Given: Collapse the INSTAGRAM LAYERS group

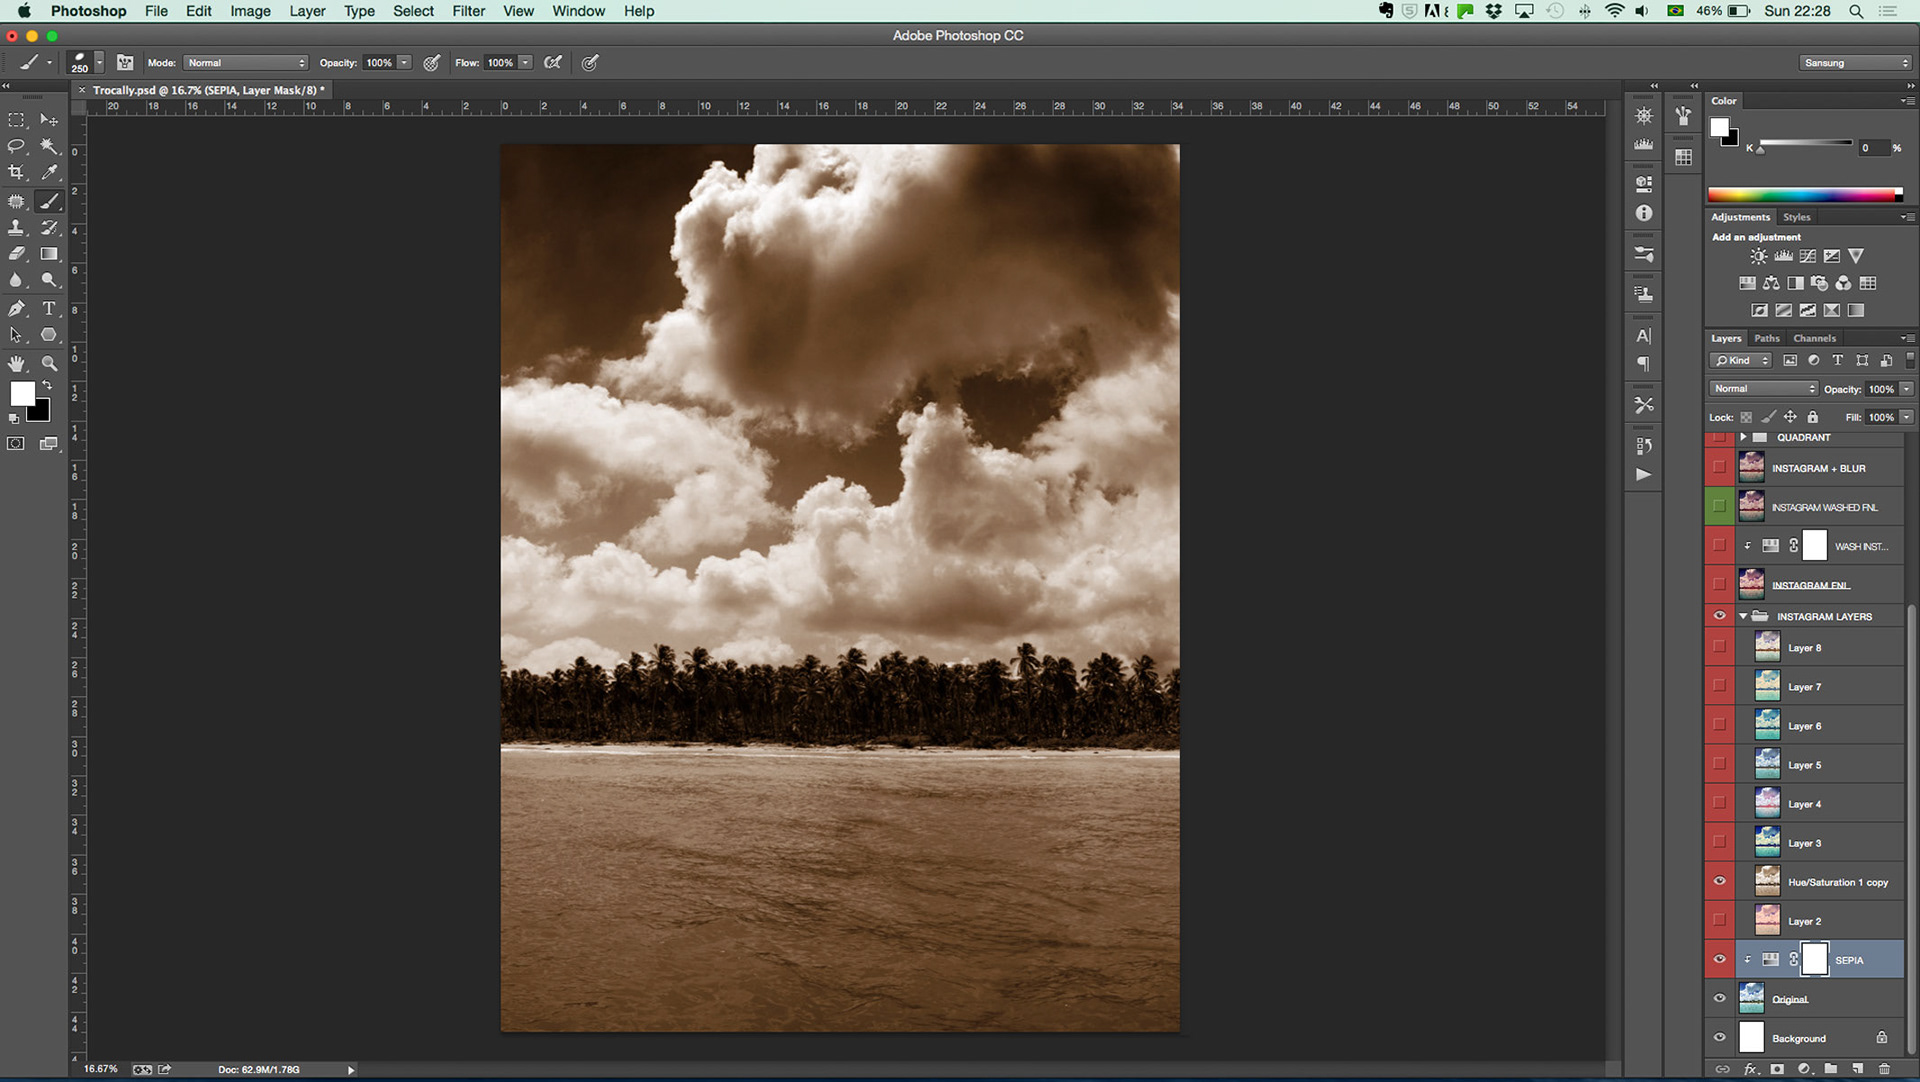Looking at the screenshot, I should click(1743, 617).
